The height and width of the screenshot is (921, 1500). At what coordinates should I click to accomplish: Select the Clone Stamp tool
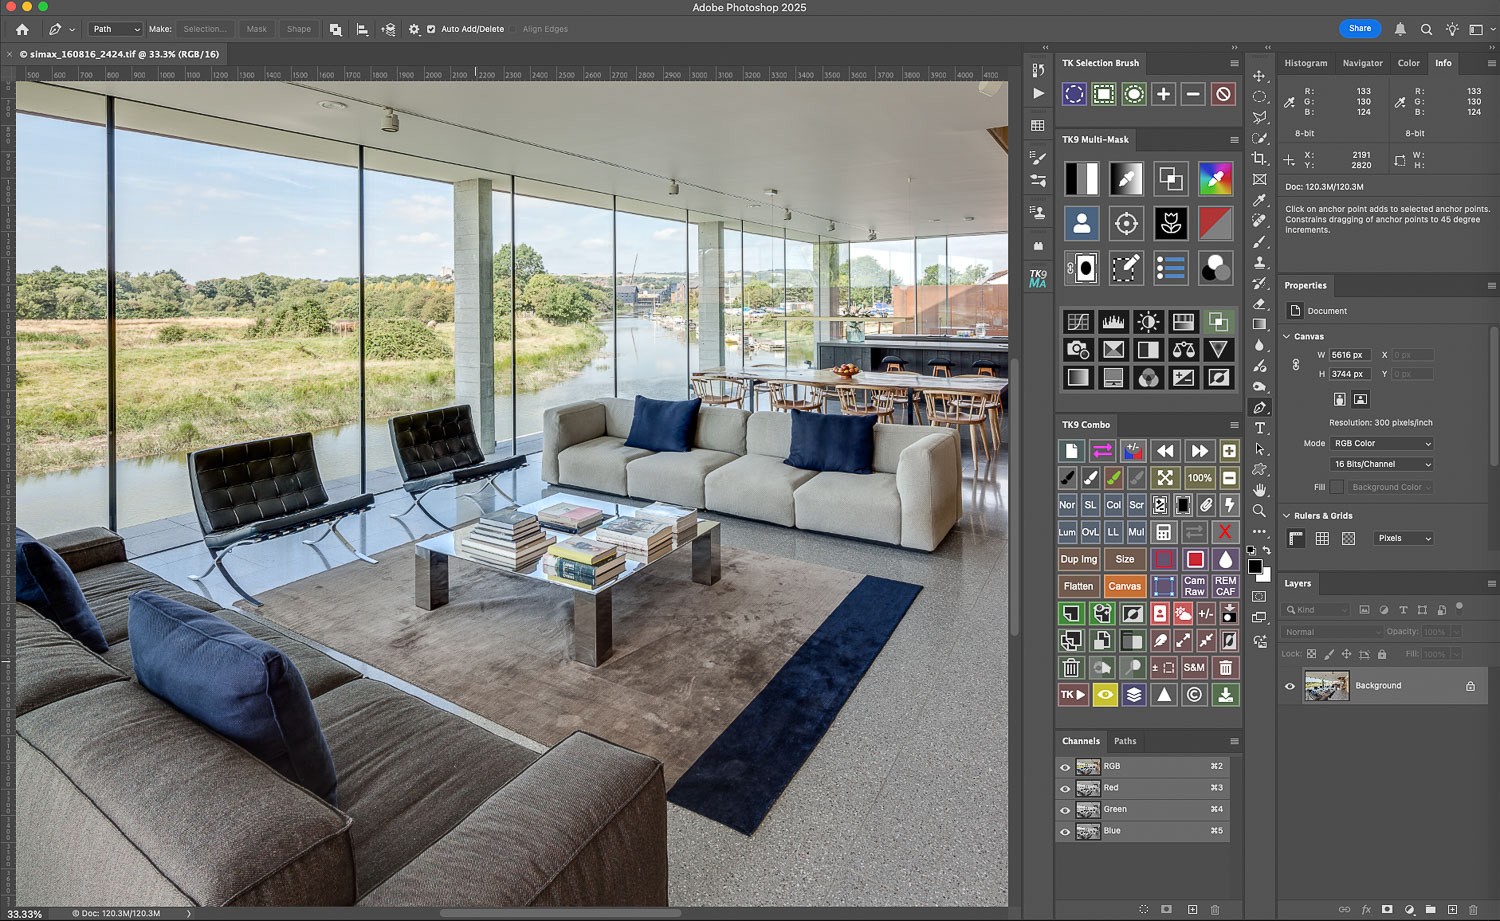[1259, 262]
